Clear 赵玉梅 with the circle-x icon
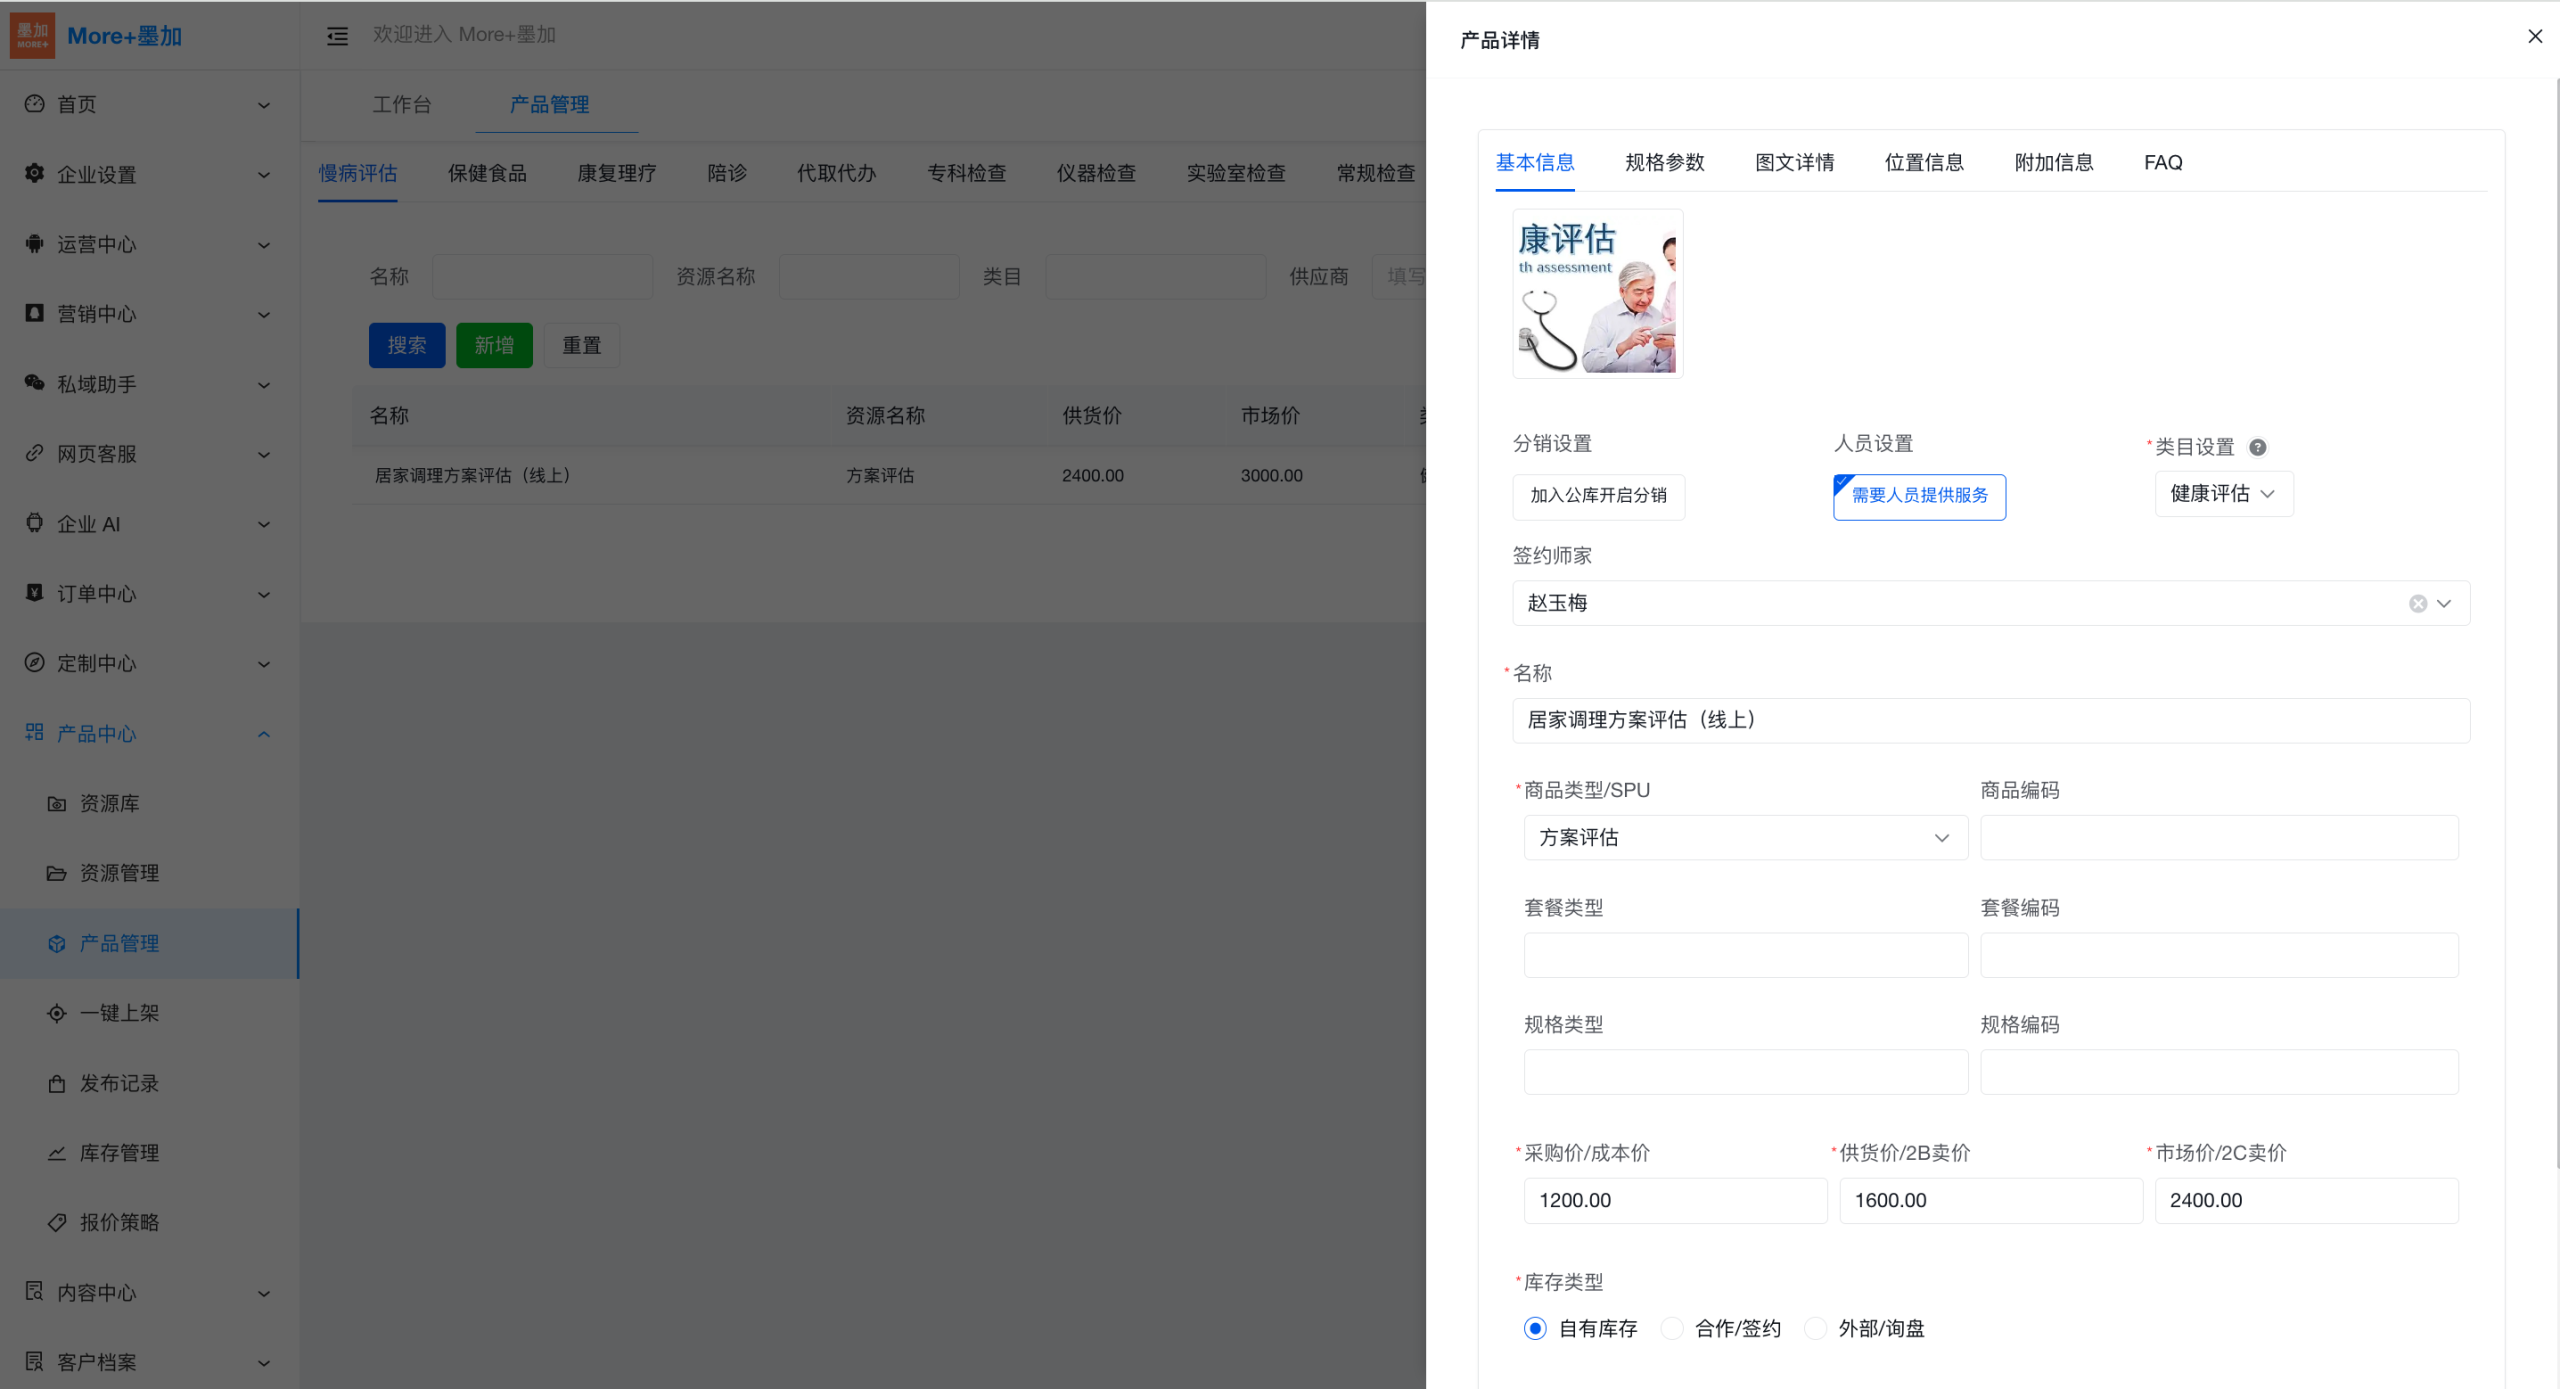This screenshot has height=1389, width=2560. click(2417, 603)
